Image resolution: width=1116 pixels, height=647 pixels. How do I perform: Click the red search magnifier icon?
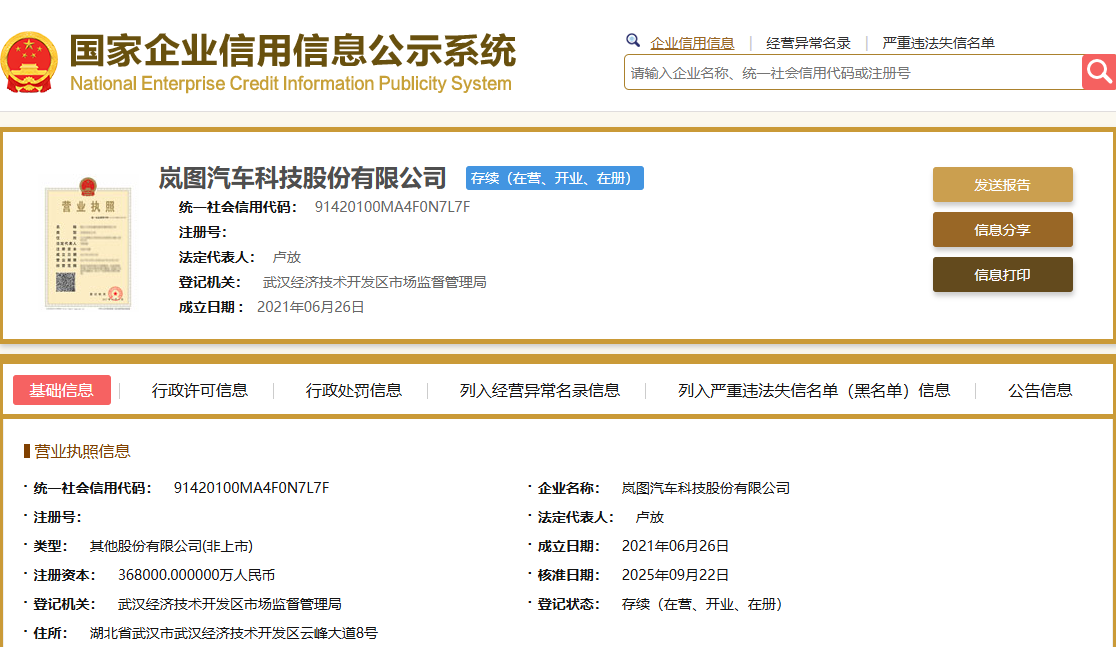pos(1098,71)
